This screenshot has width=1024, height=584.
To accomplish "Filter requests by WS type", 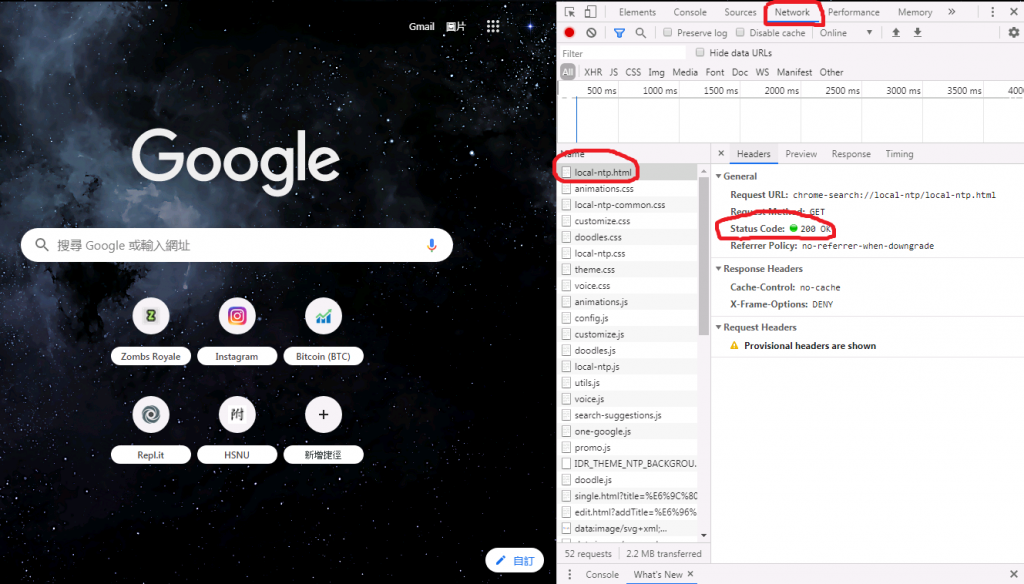I will coord(762,72).
